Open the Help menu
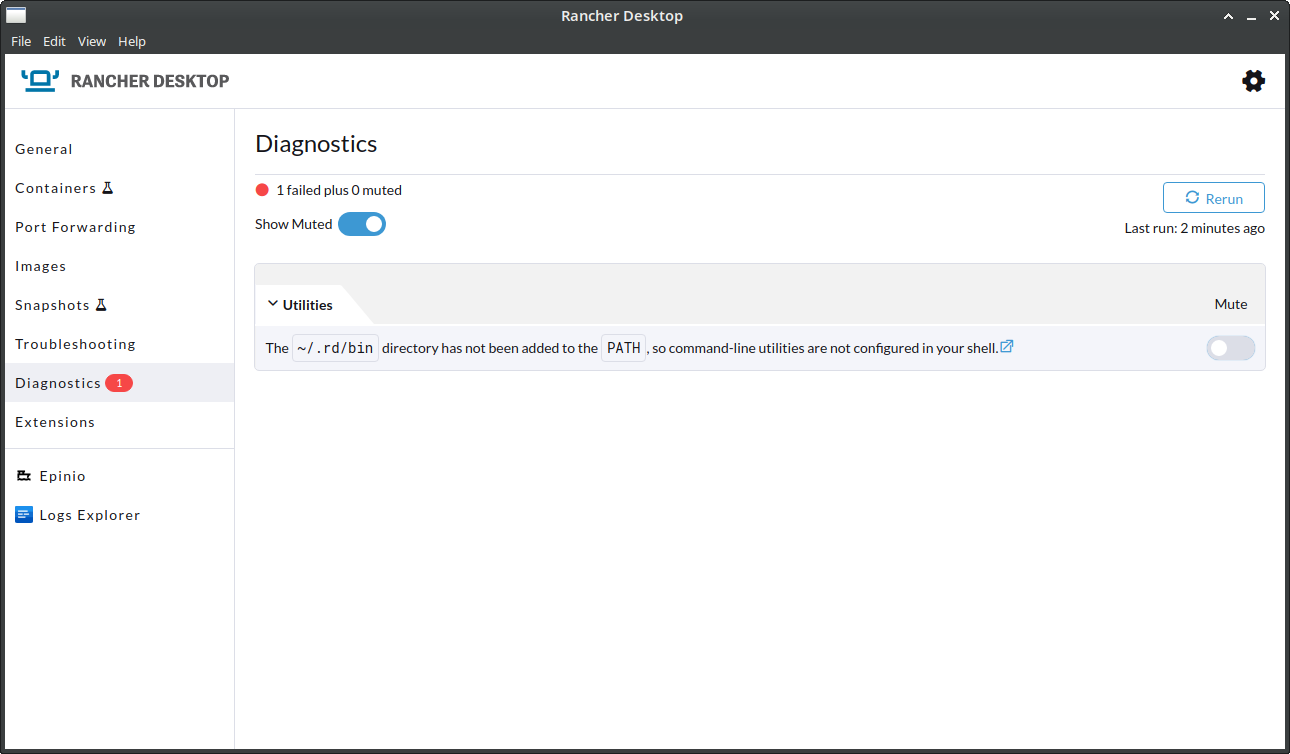 [x=132, y=41]
